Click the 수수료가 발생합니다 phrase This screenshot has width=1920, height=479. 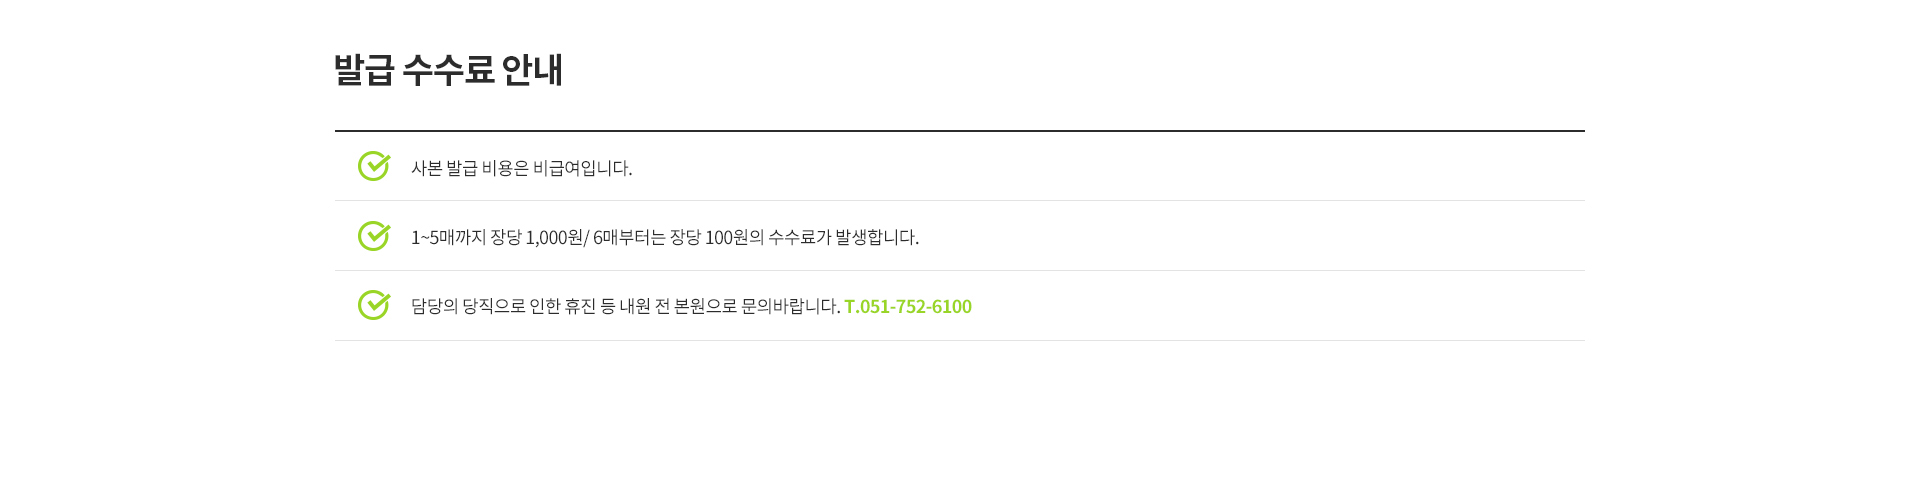[843, 237]
